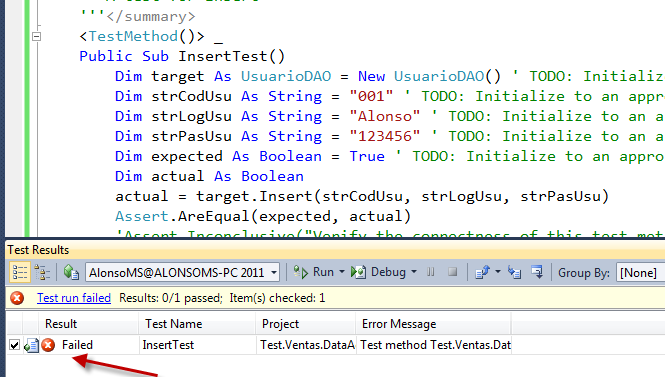Click the red error icon beside Test run failed
Viewport: 665px width, 377px height.
(17, 298)
